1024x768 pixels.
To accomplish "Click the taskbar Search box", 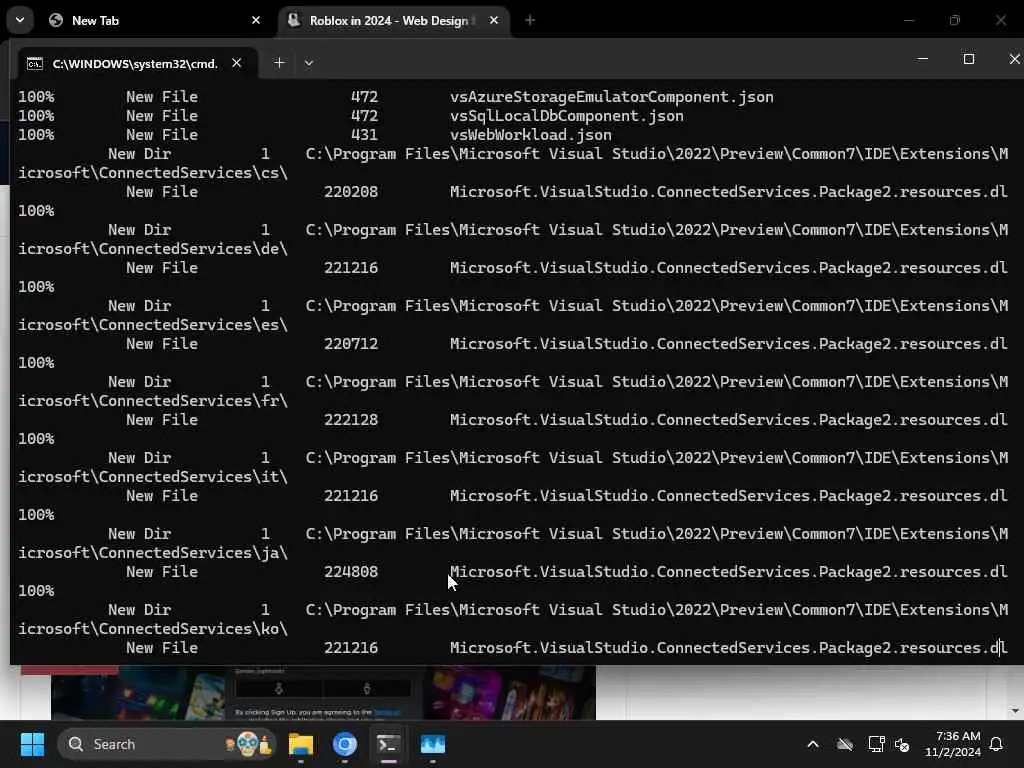I will point(167,744).
